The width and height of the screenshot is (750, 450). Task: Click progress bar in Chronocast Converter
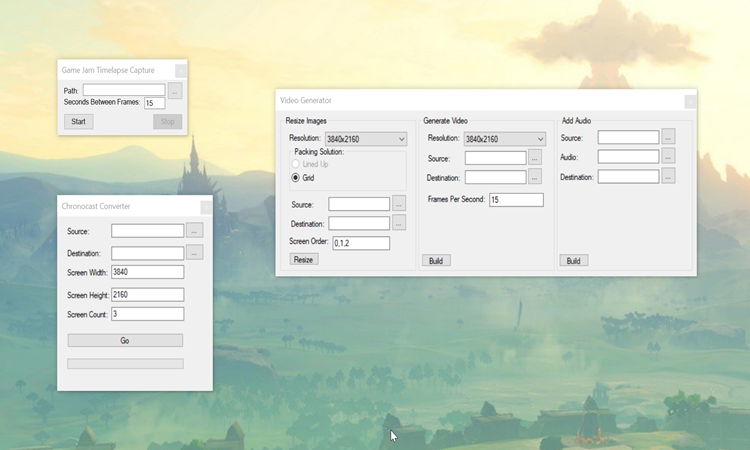(x=125, y=364)
